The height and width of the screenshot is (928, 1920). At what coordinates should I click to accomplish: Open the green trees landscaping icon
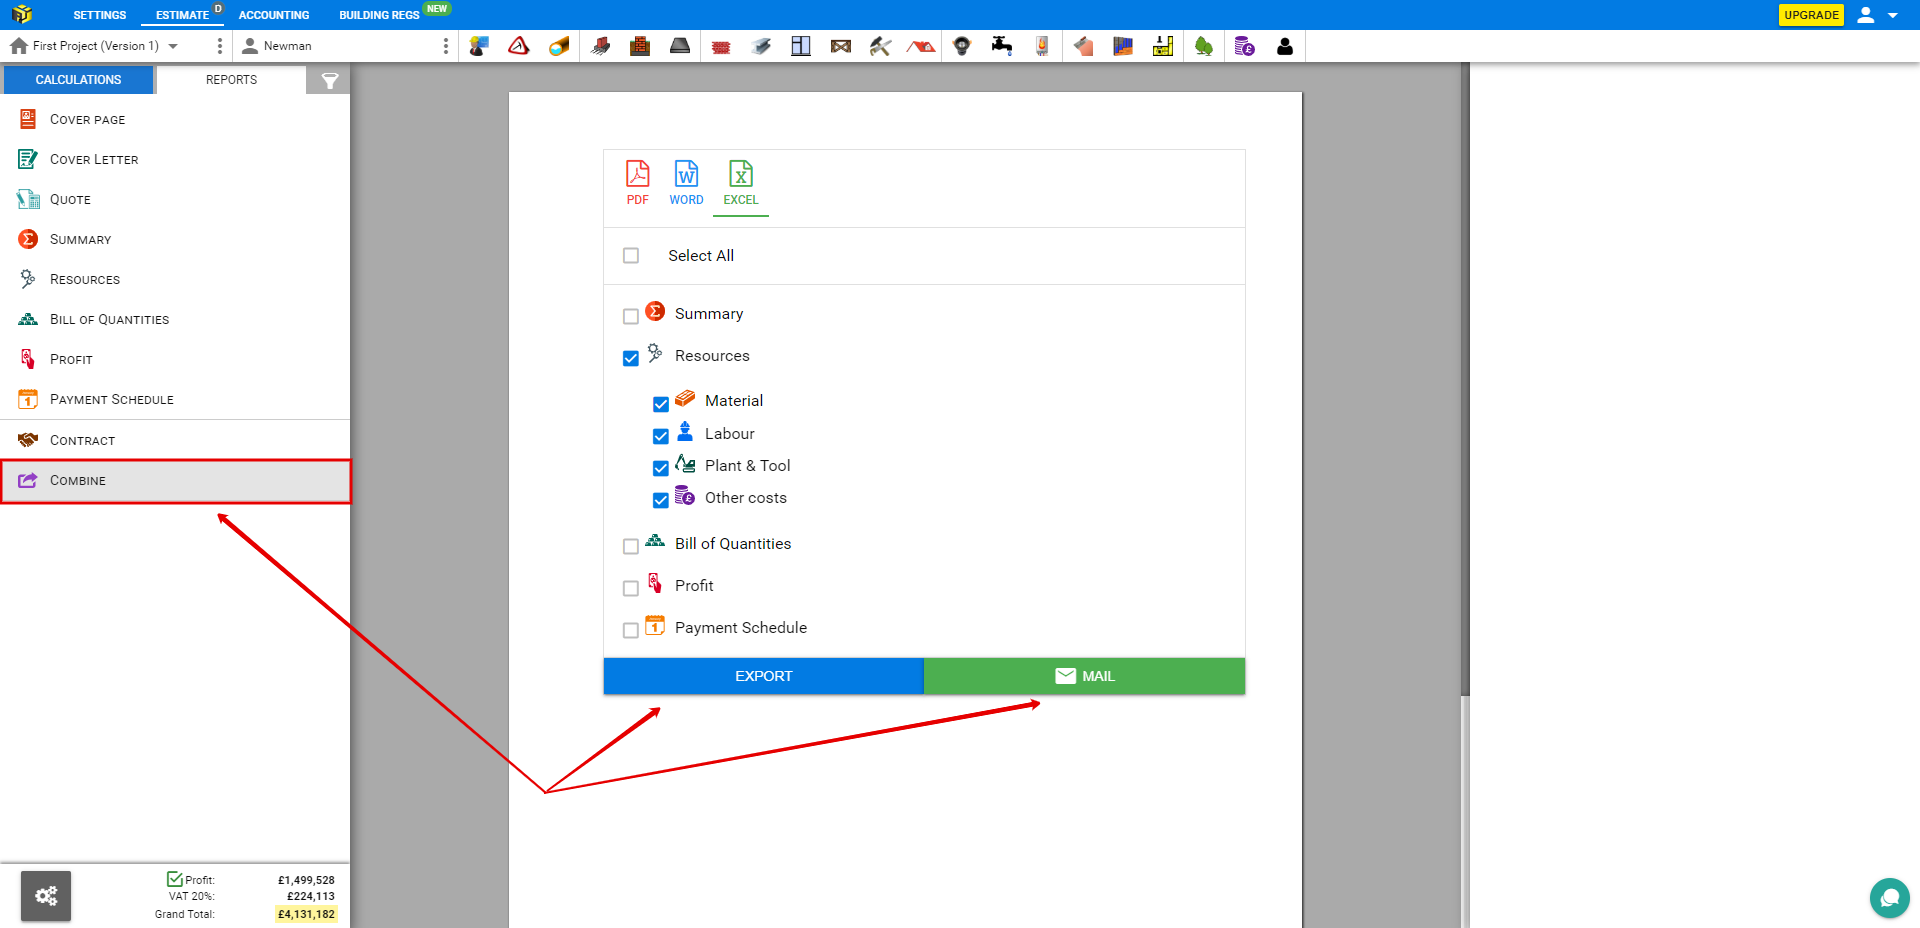[x=1204, y=46]
